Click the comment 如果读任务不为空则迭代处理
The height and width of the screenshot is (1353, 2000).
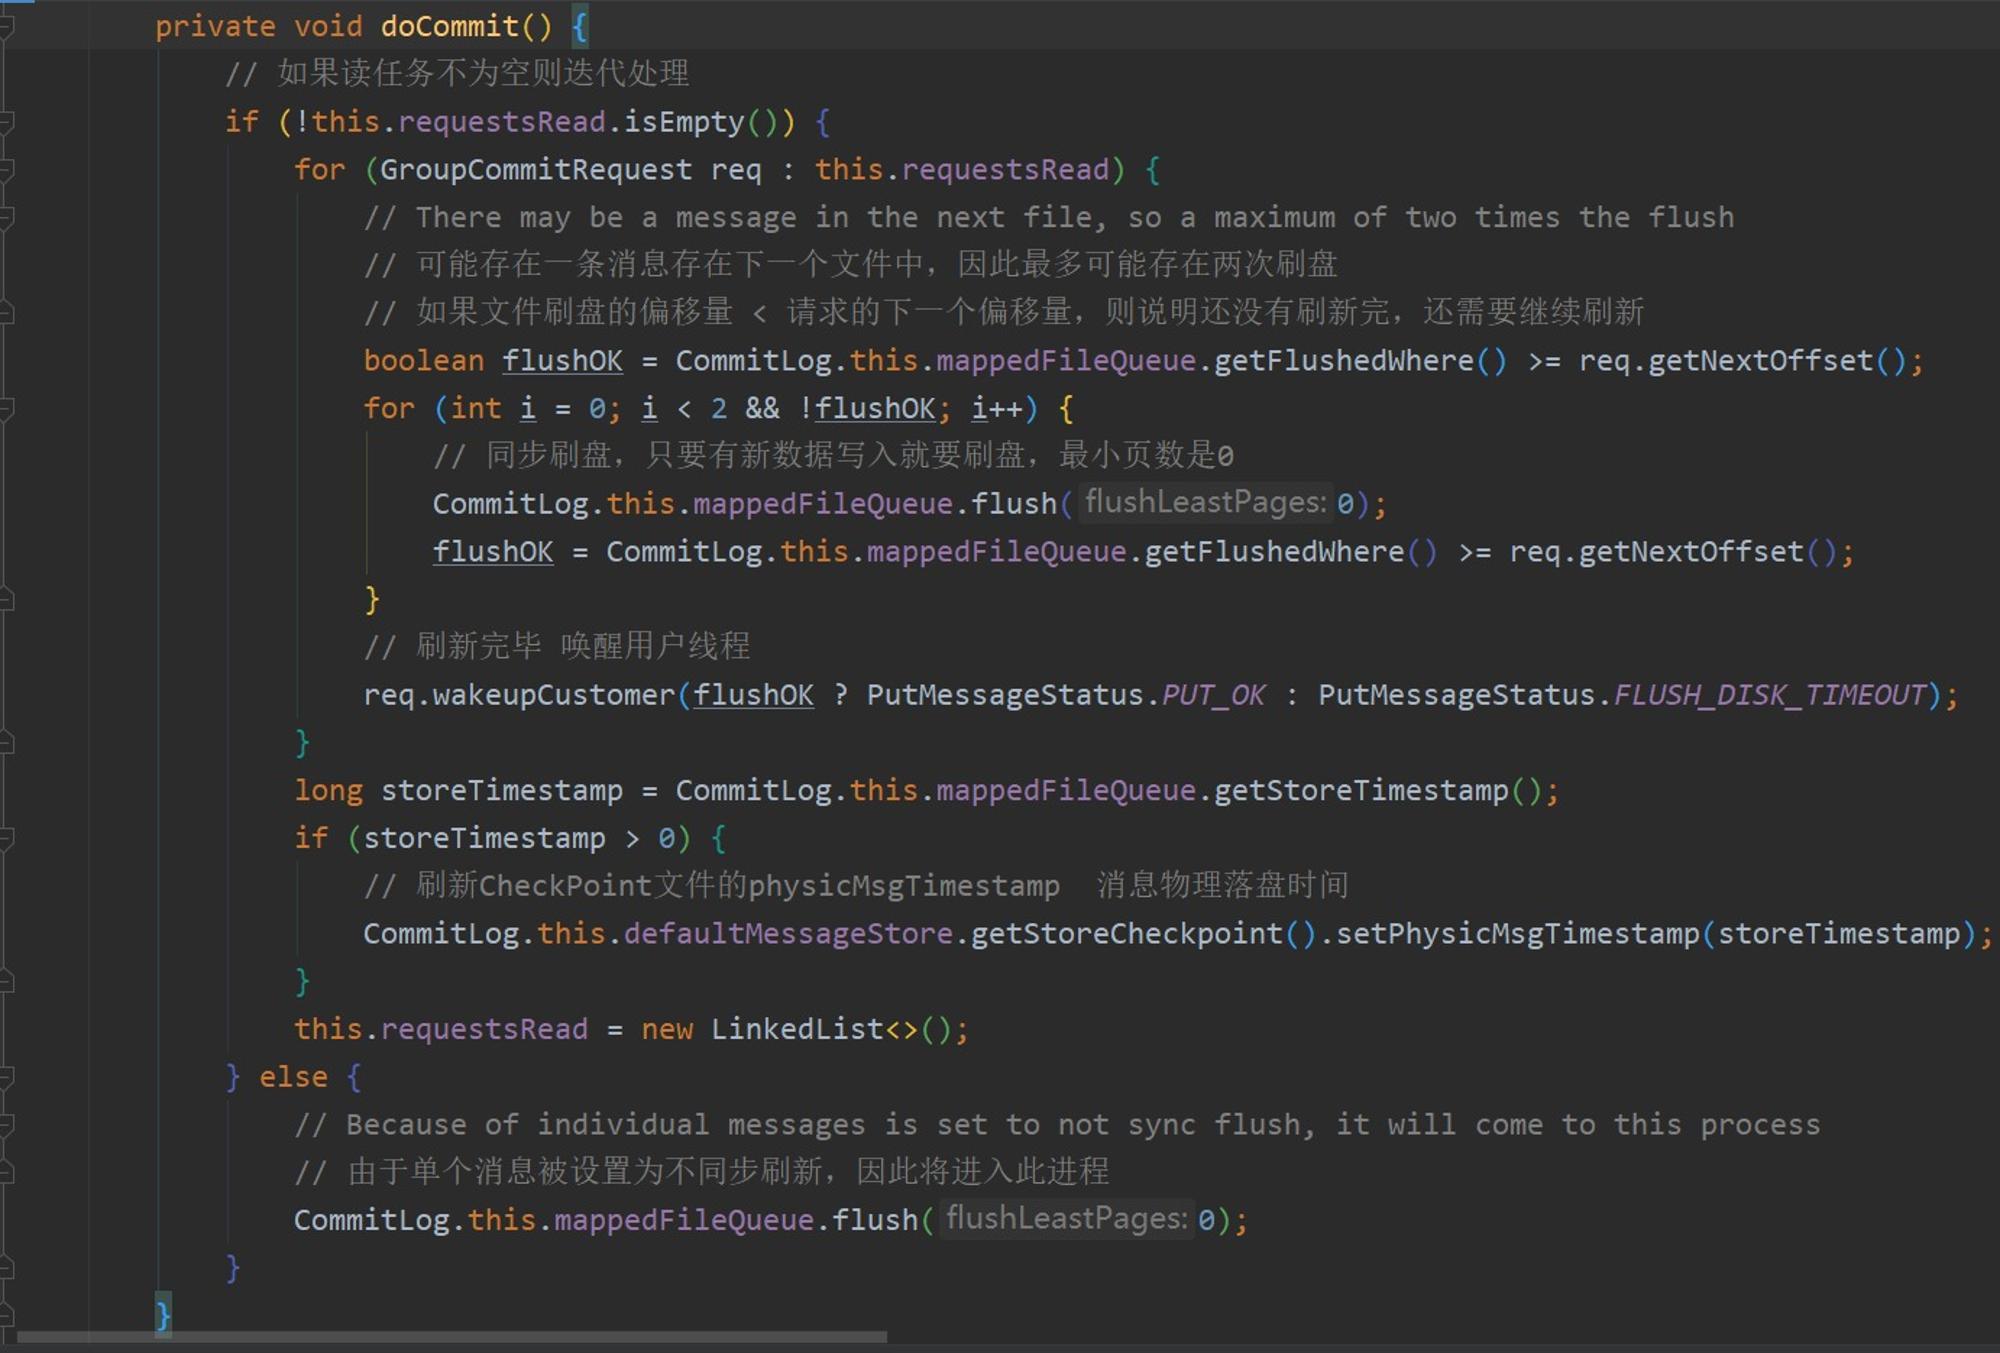click(x=457, y=74)
